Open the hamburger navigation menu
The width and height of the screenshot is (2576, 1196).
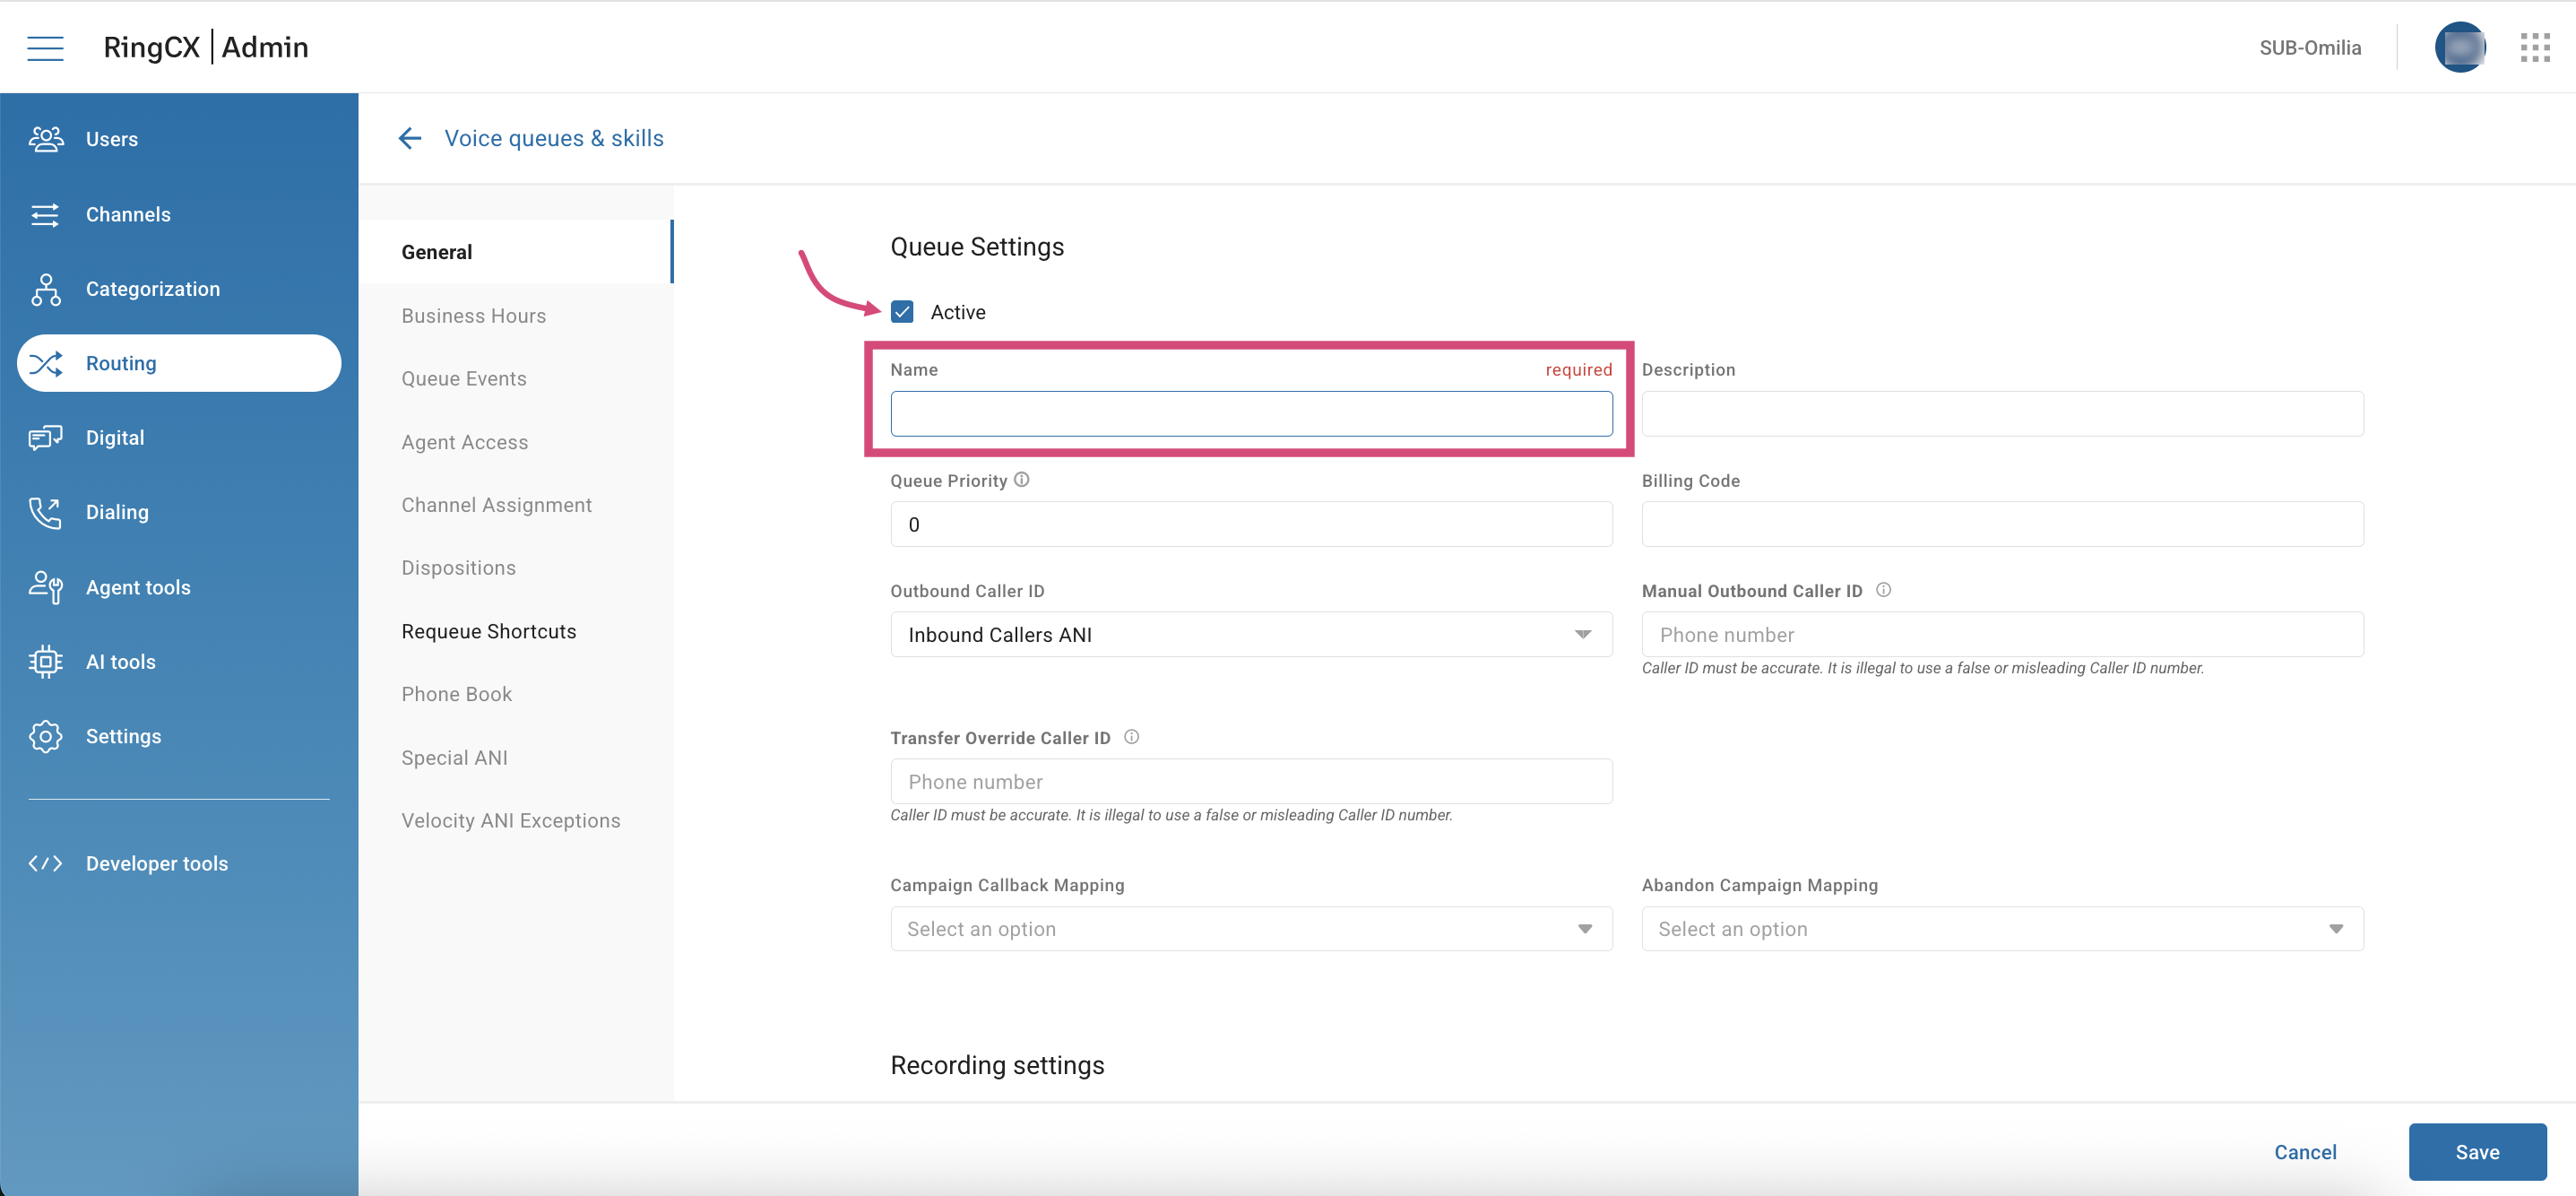(x=45, y=47)
